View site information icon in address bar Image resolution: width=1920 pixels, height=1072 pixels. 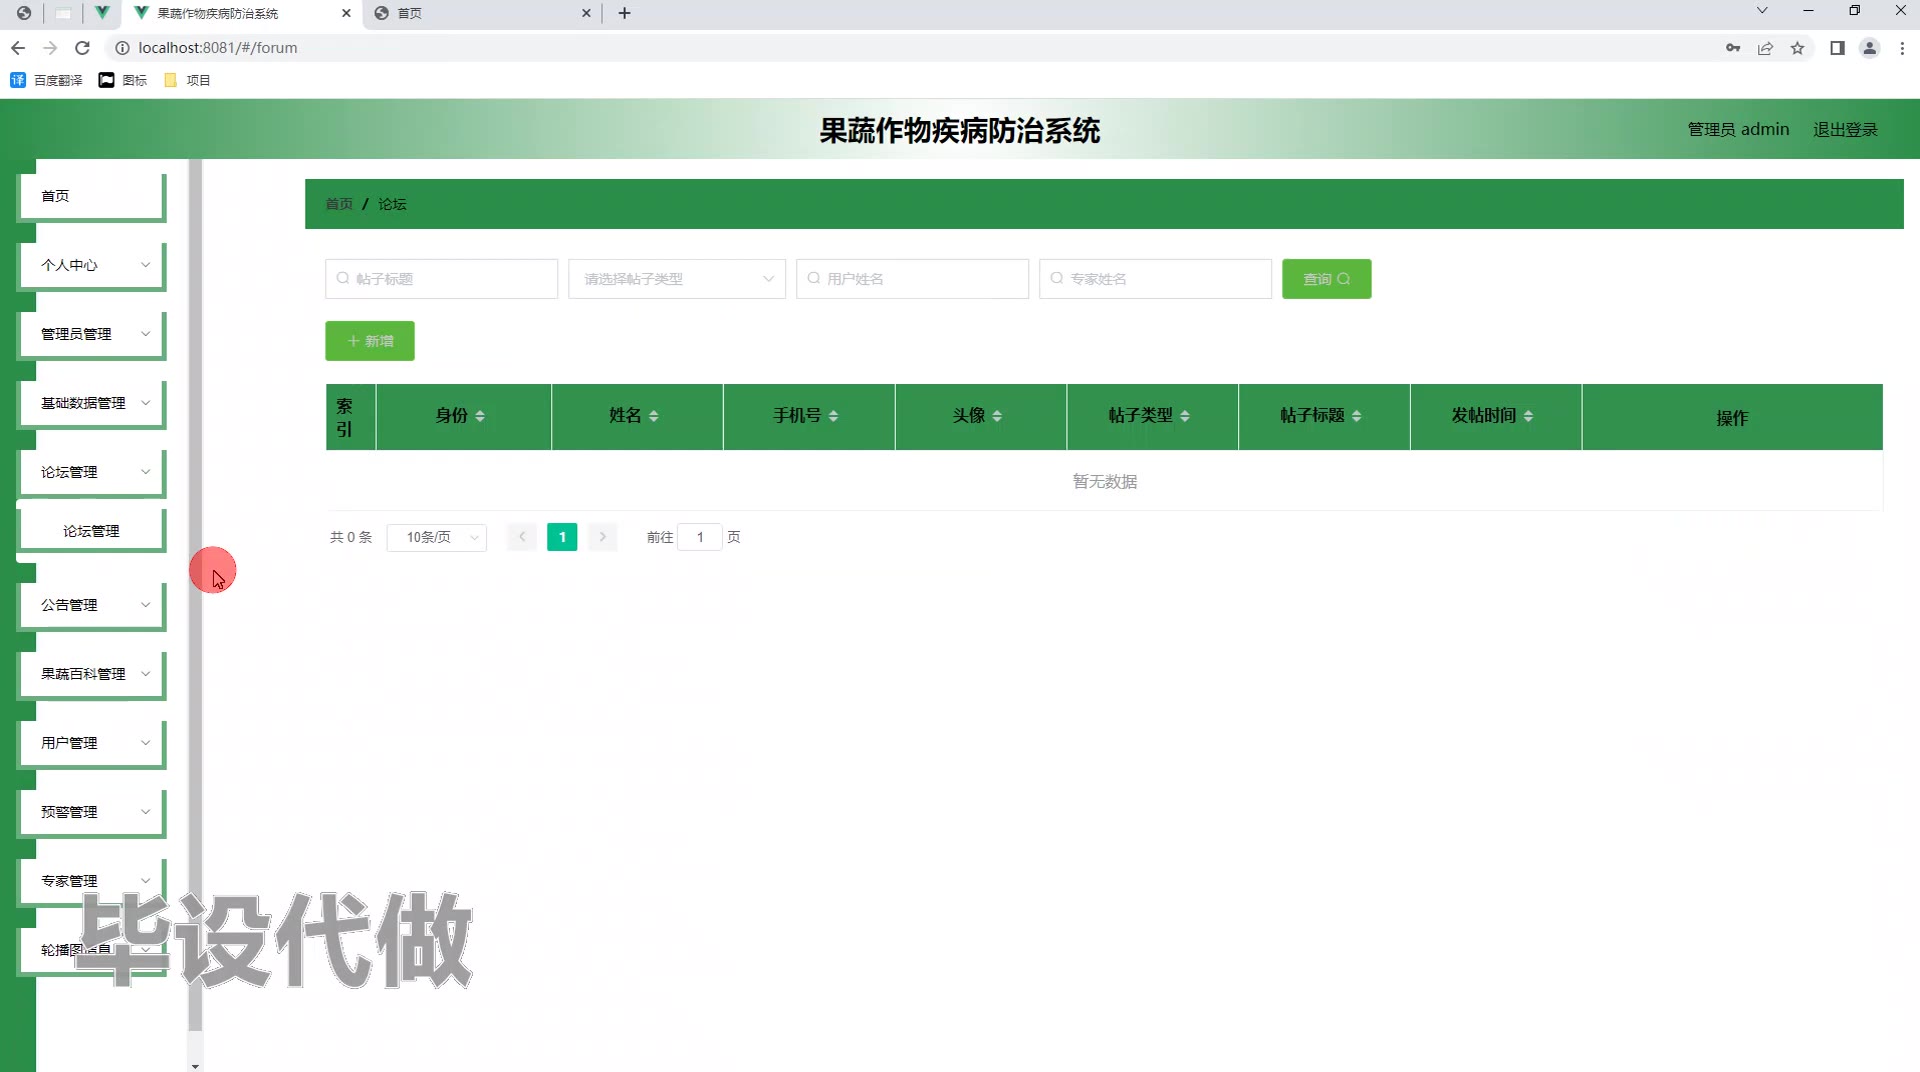(x=122, y=48)
